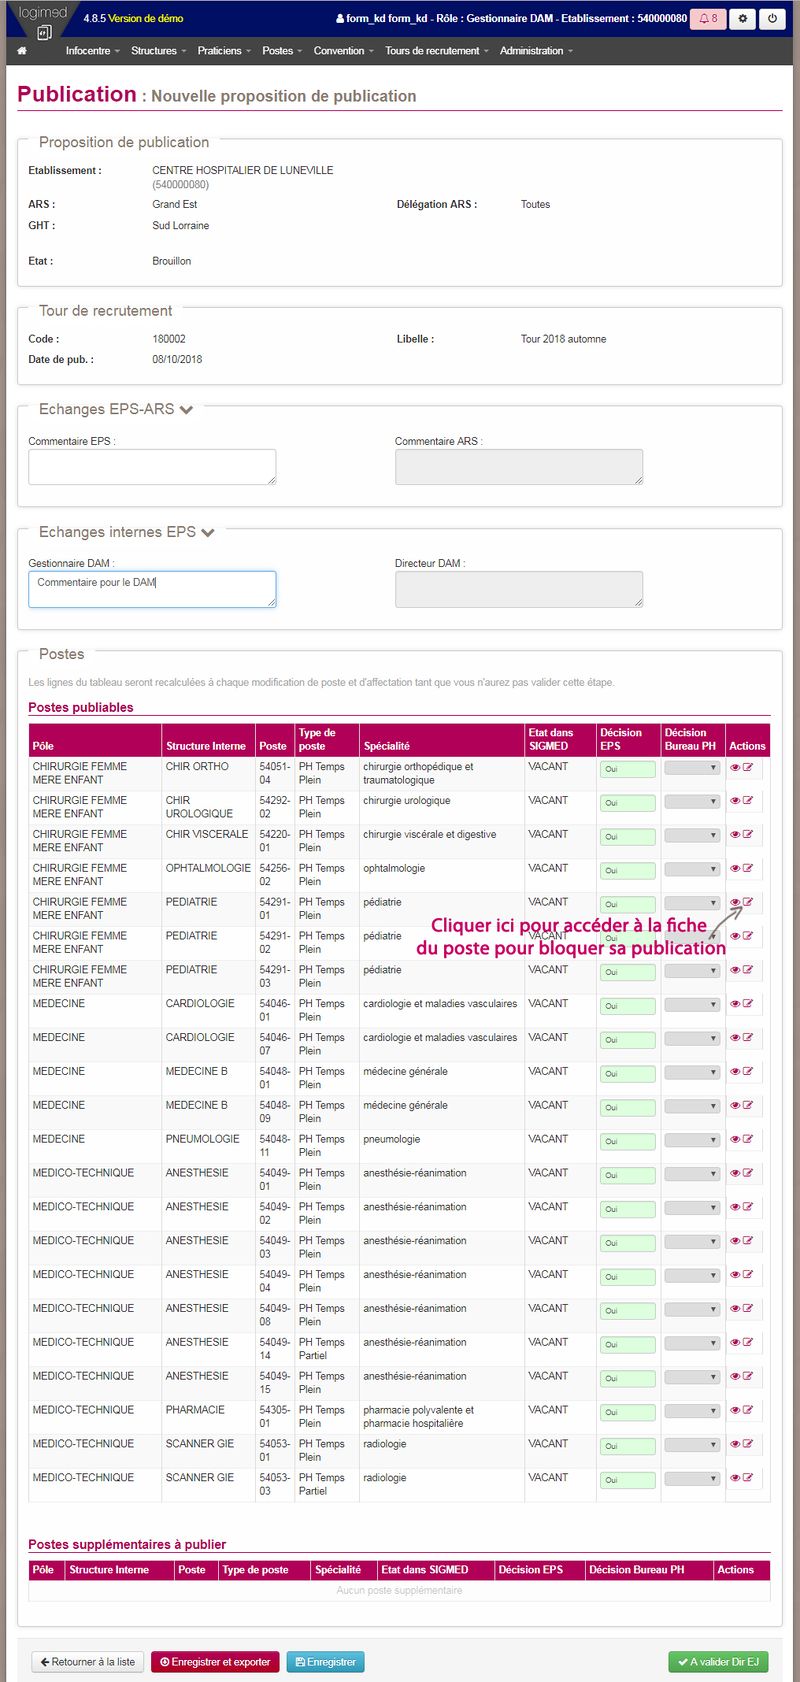Click the blue Enregistrer button

326,1662
